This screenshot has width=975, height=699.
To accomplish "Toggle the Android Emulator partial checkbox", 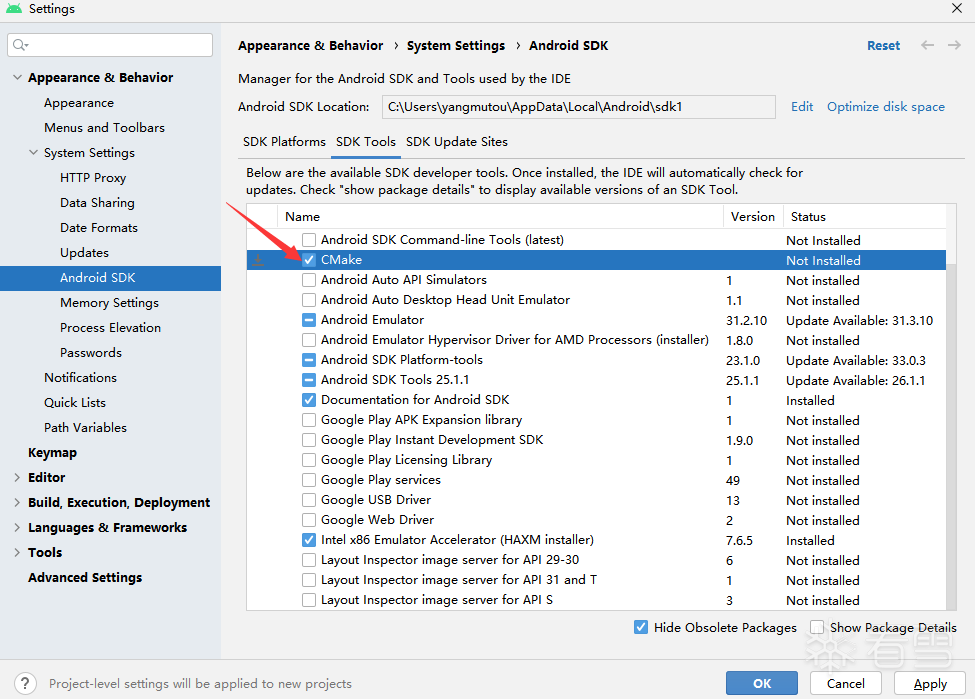I will click(309, 320).
